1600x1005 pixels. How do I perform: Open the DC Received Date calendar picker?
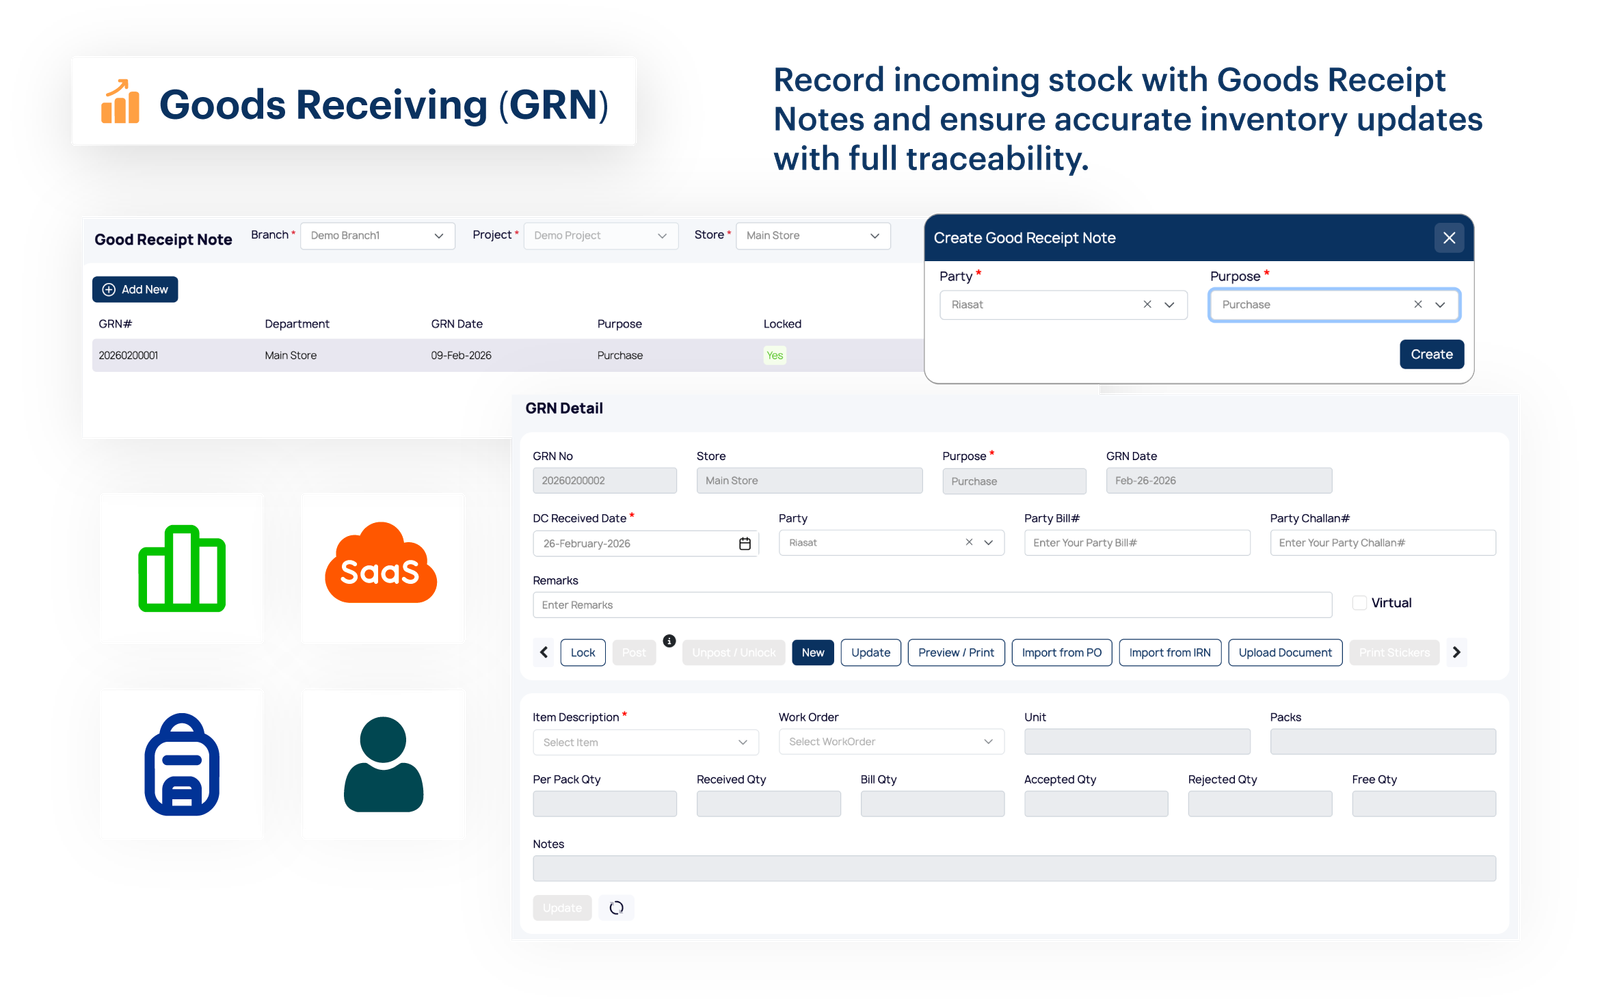click(745, 543)
